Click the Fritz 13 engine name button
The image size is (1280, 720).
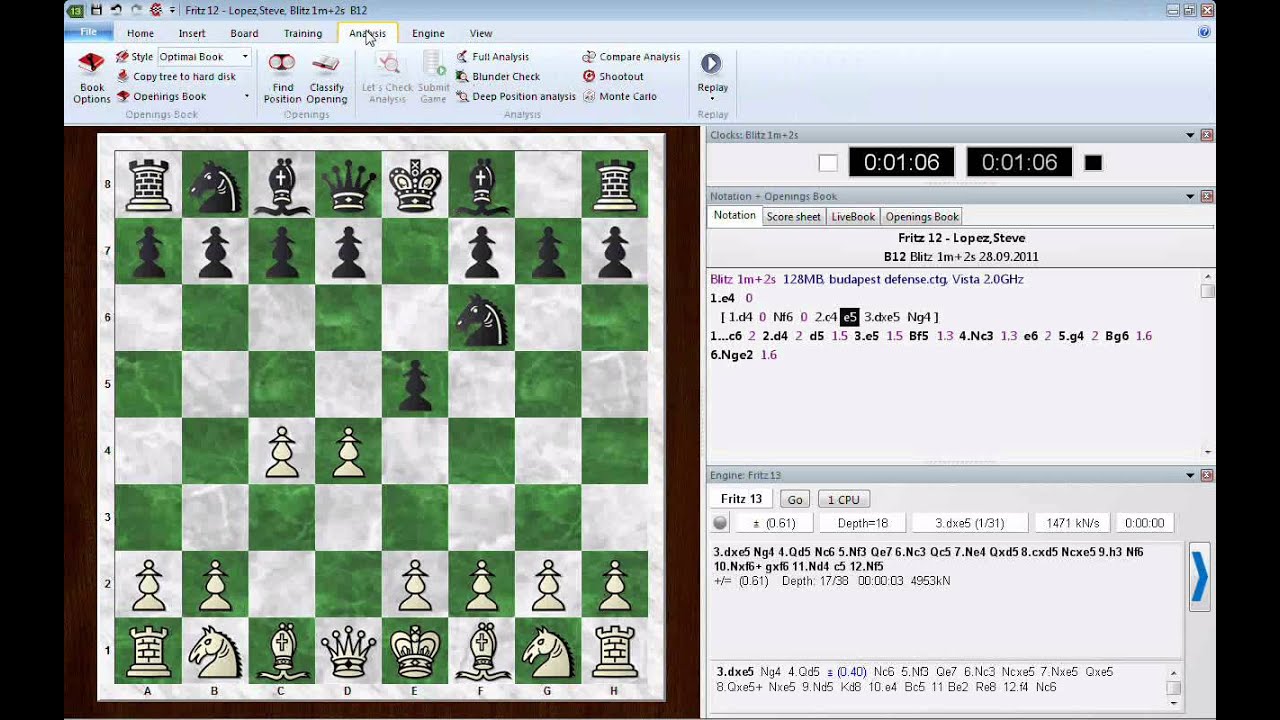(741, 499)
